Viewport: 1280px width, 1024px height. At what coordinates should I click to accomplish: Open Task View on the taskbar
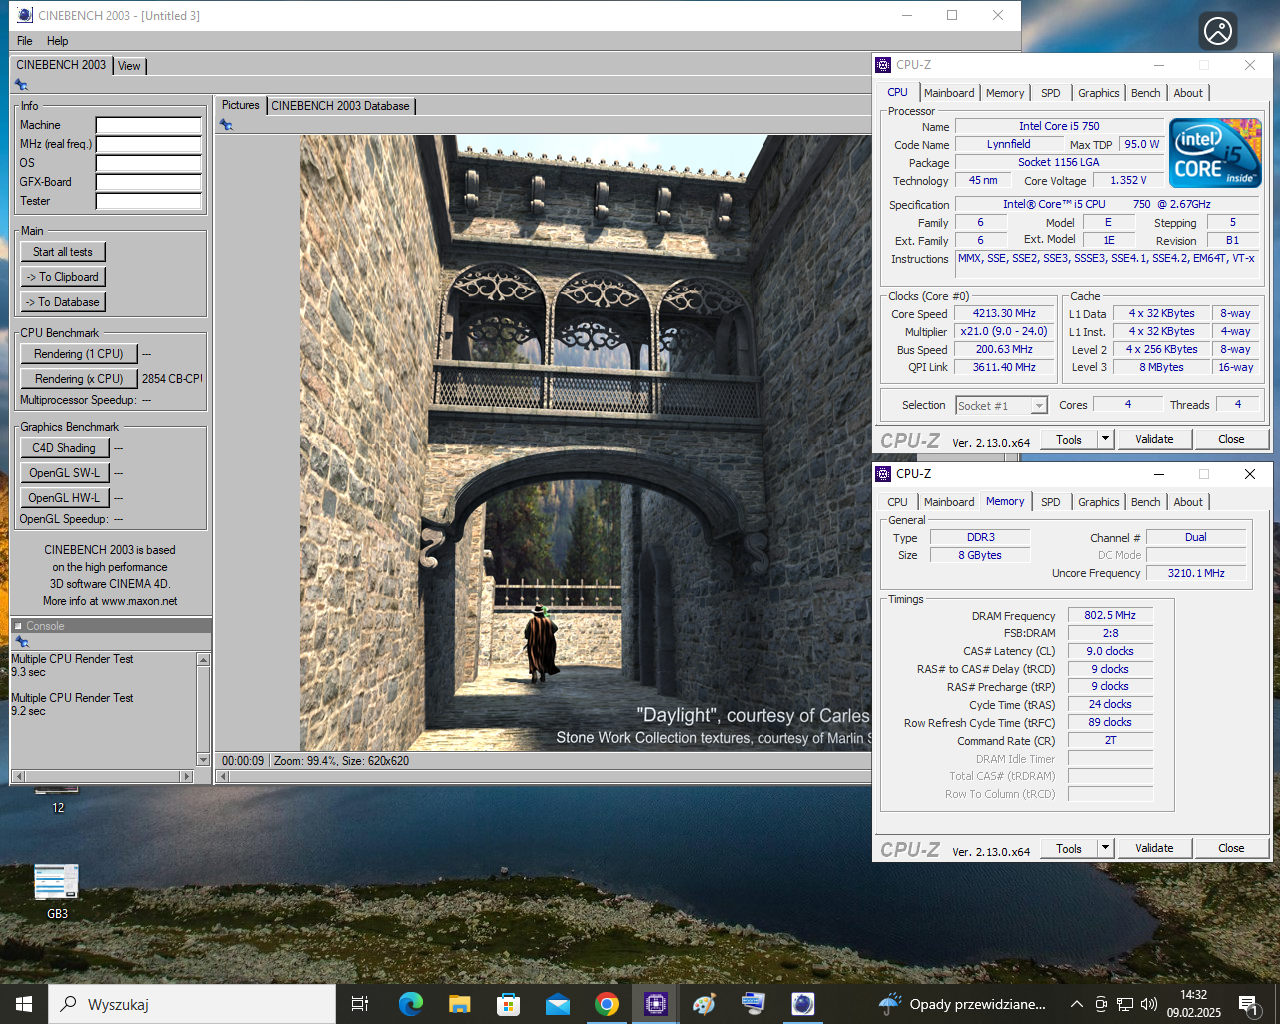360,1004
